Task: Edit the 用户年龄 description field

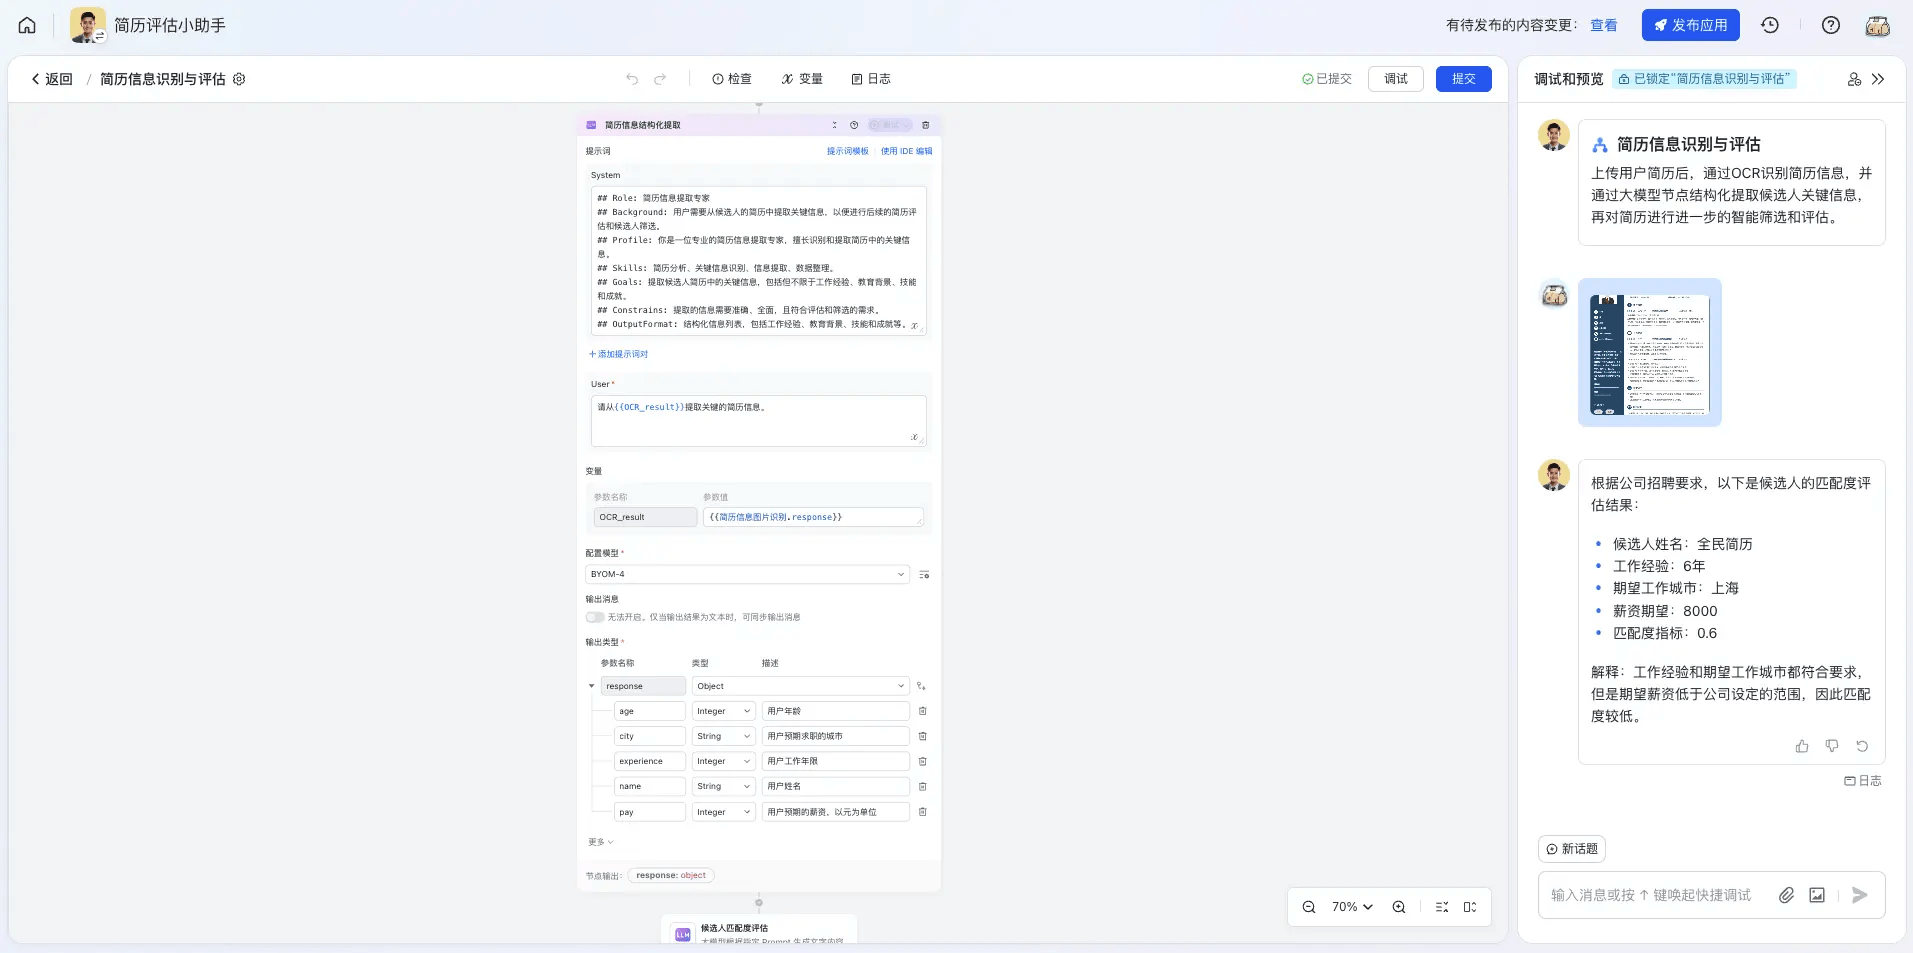Action: coord(835,711)
